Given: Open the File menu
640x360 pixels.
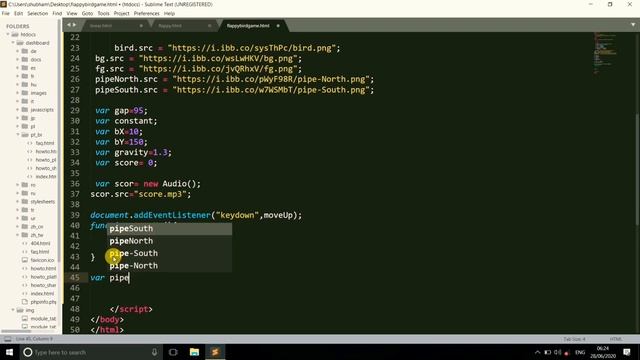Looking at the screenshot, I should click(6, 13).
